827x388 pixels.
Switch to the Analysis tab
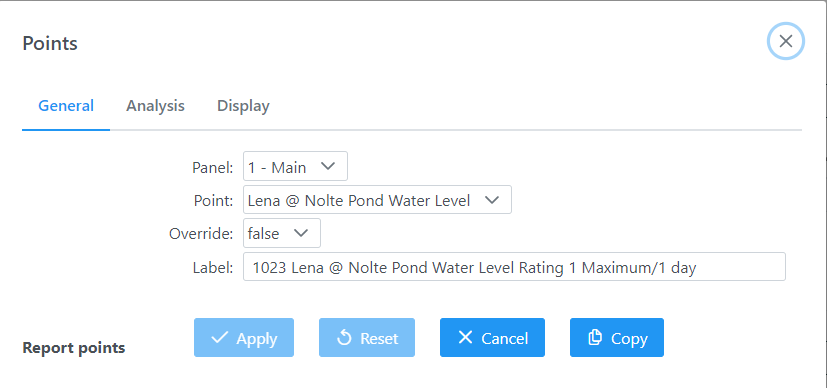(x=155, y=106)
